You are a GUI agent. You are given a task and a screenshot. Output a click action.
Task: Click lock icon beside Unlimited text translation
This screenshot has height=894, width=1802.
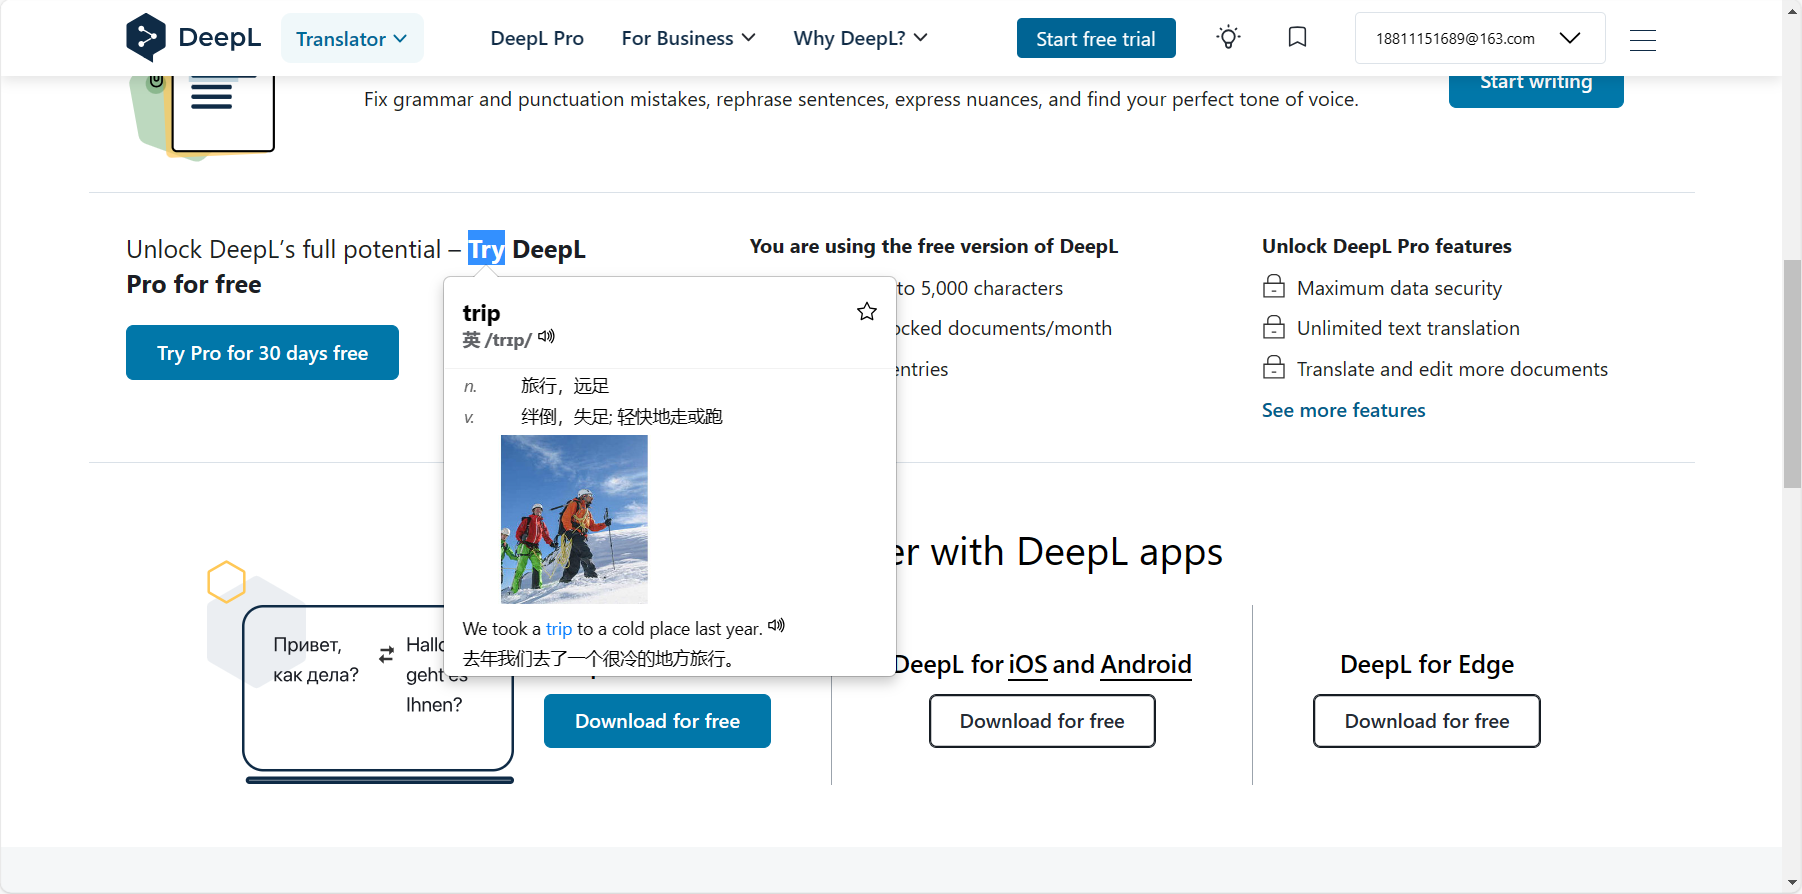pos(1274,328)
